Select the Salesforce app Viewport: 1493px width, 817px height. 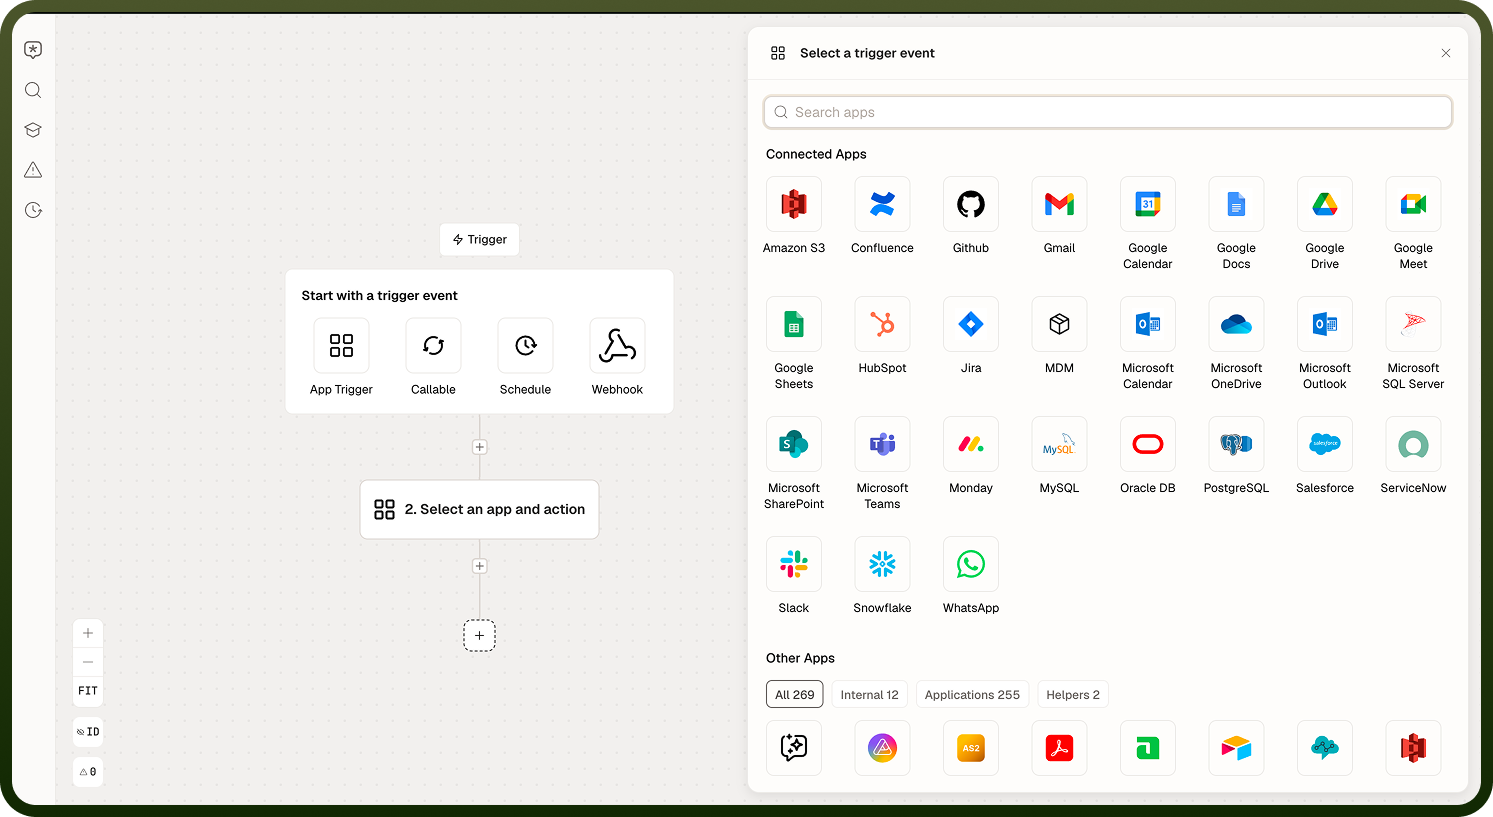(1325, 444)
